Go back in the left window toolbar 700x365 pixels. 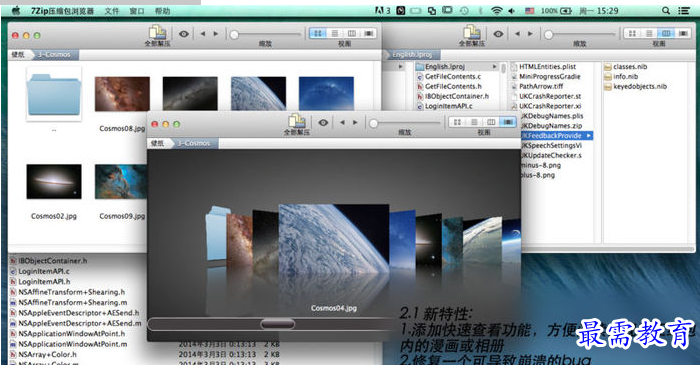tap(203, 34)
